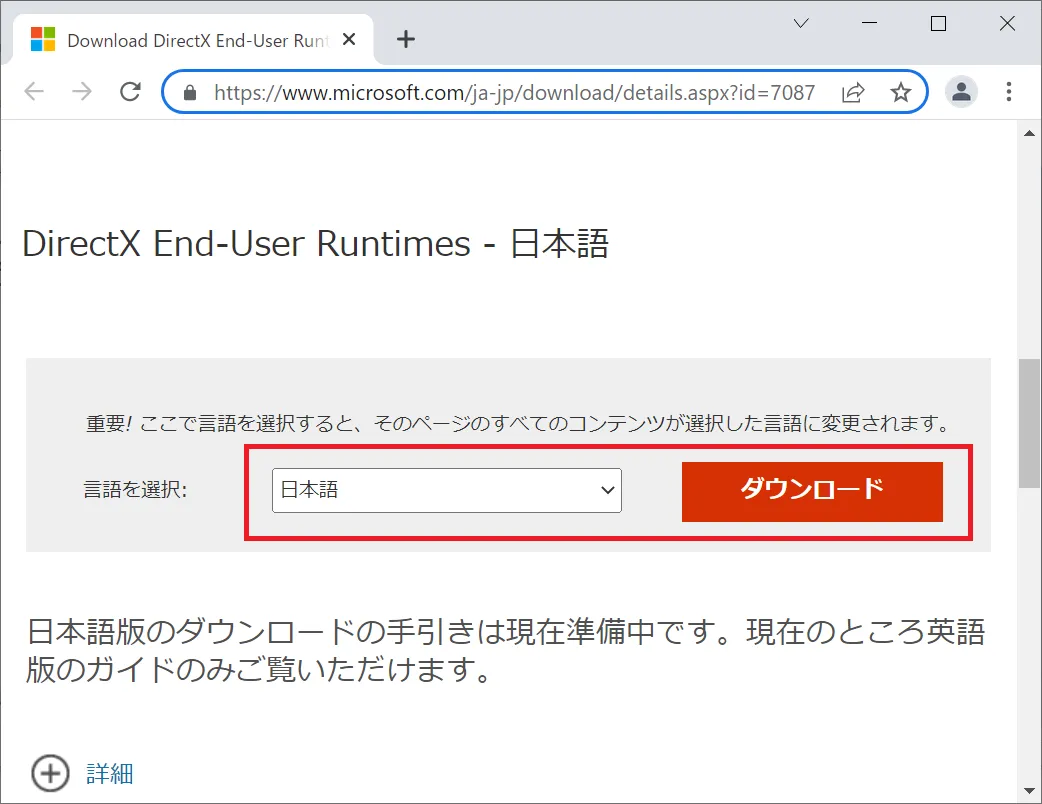This screenshot has height=804, width=1042.
Task: Click the browser back arrow
Action: 34,91
